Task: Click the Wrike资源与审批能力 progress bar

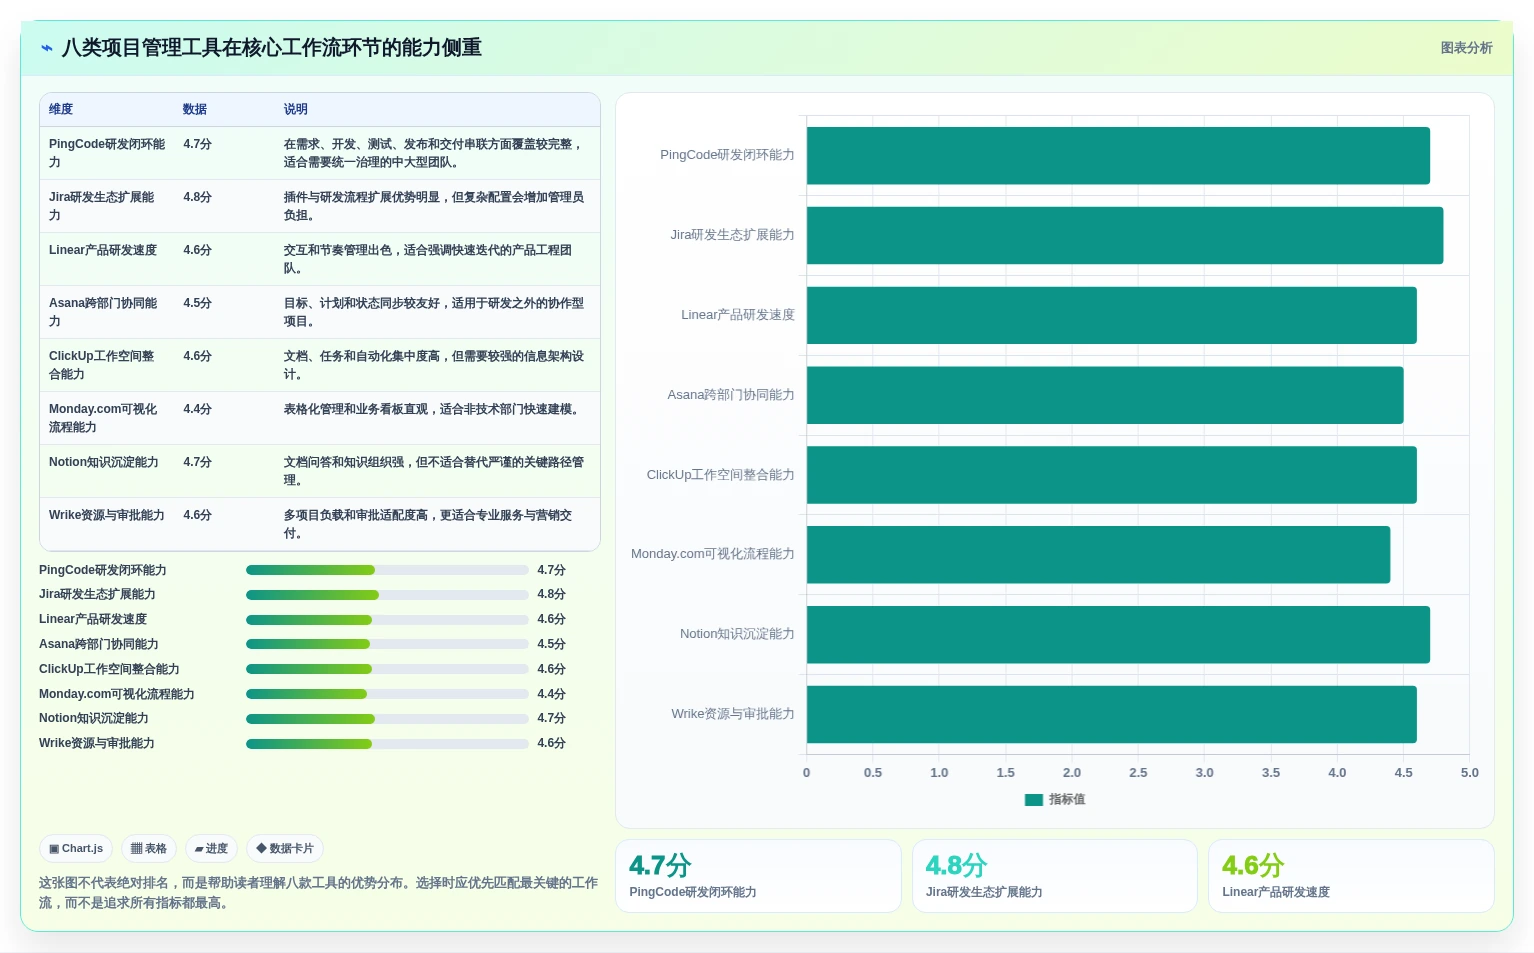Action: click(x=387, y=744)
